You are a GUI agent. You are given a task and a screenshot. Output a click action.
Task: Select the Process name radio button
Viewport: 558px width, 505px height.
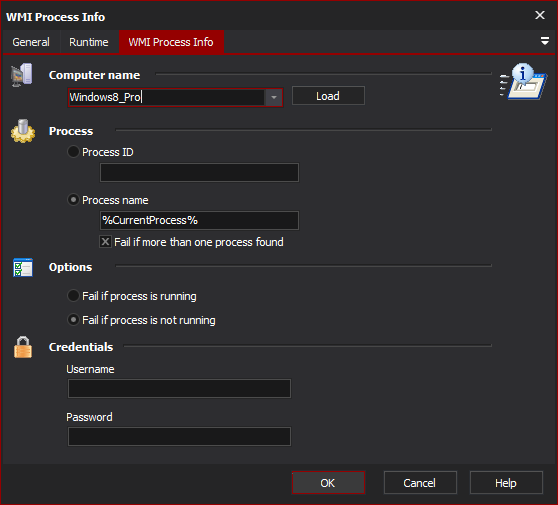pos(73,200)
